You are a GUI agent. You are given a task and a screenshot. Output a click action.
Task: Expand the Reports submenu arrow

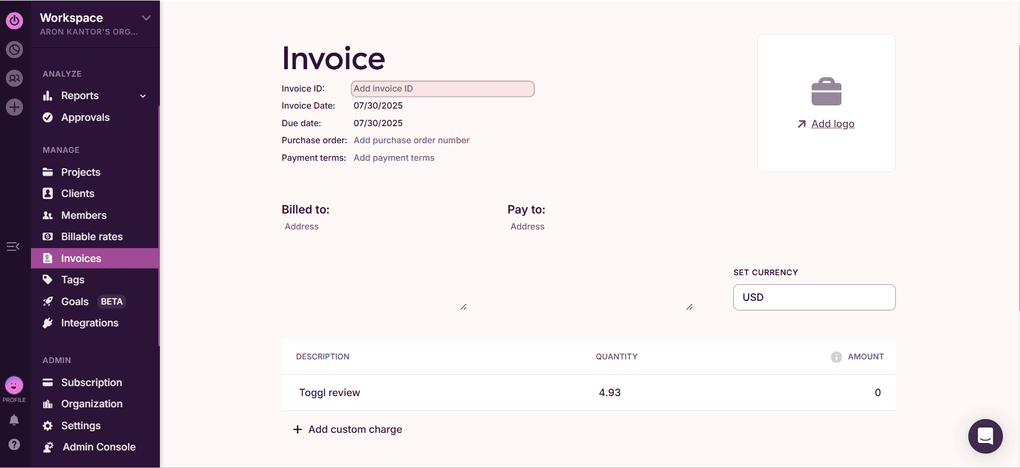[143, 96]
